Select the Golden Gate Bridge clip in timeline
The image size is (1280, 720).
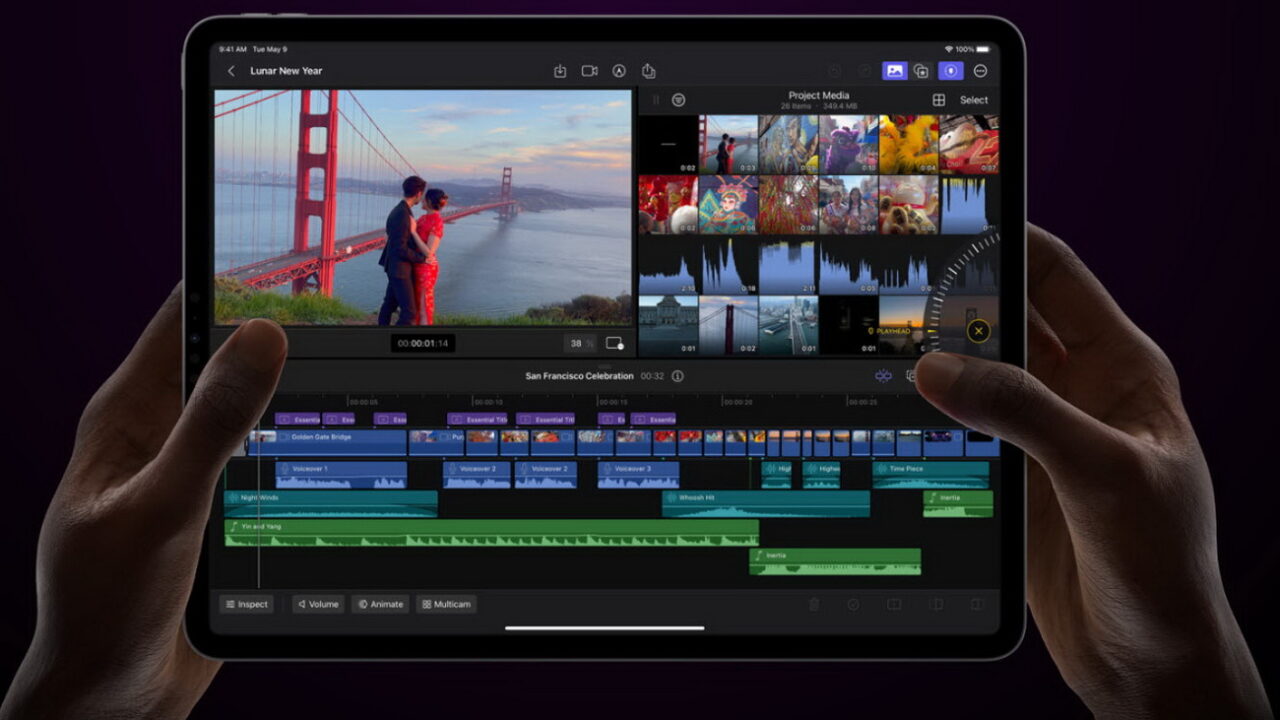tap(328, 443)
